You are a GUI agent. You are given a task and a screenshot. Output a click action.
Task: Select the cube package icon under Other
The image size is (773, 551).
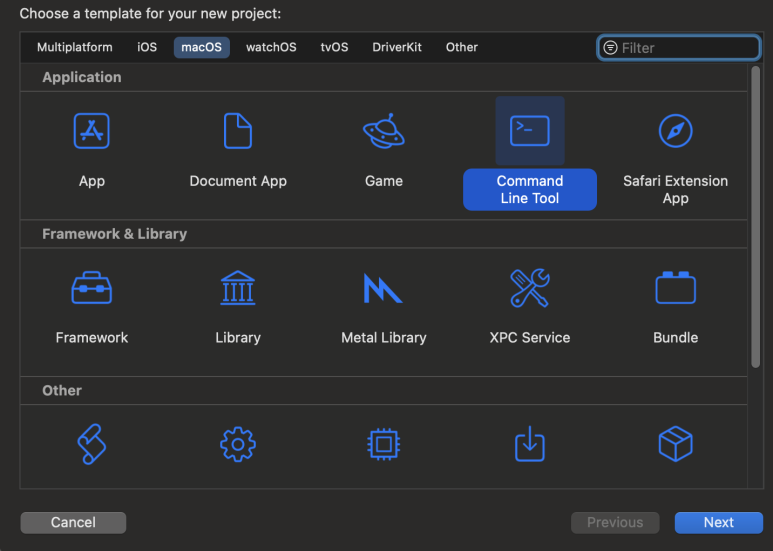[x=675, y=444]
